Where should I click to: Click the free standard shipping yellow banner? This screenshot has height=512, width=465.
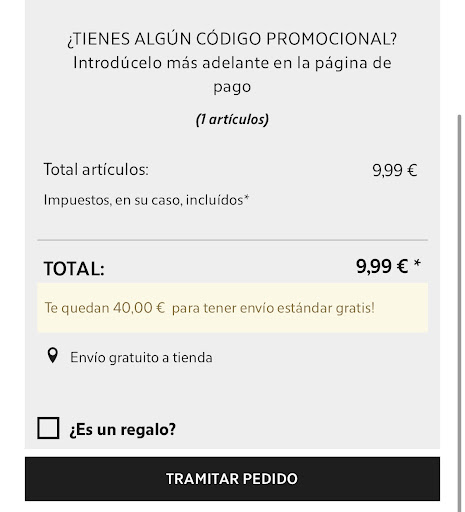[233, 308]
